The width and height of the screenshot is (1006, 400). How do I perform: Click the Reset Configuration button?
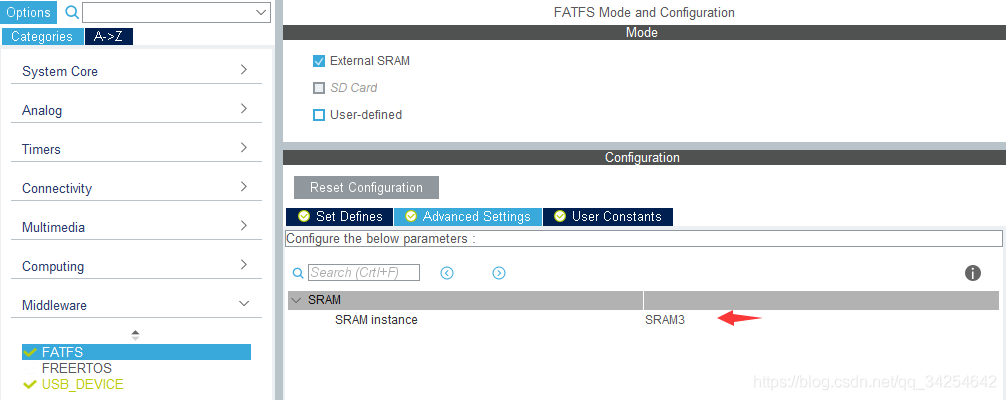366,187
